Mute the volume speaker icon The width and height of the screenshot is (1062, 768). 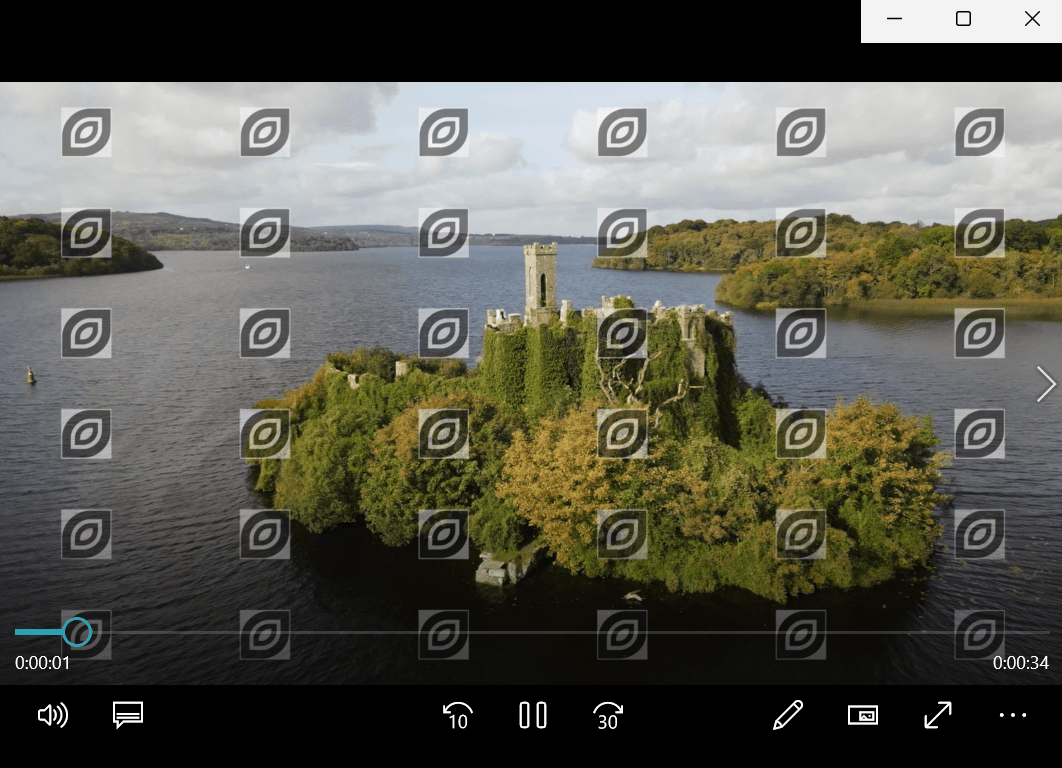pos(53,715)
